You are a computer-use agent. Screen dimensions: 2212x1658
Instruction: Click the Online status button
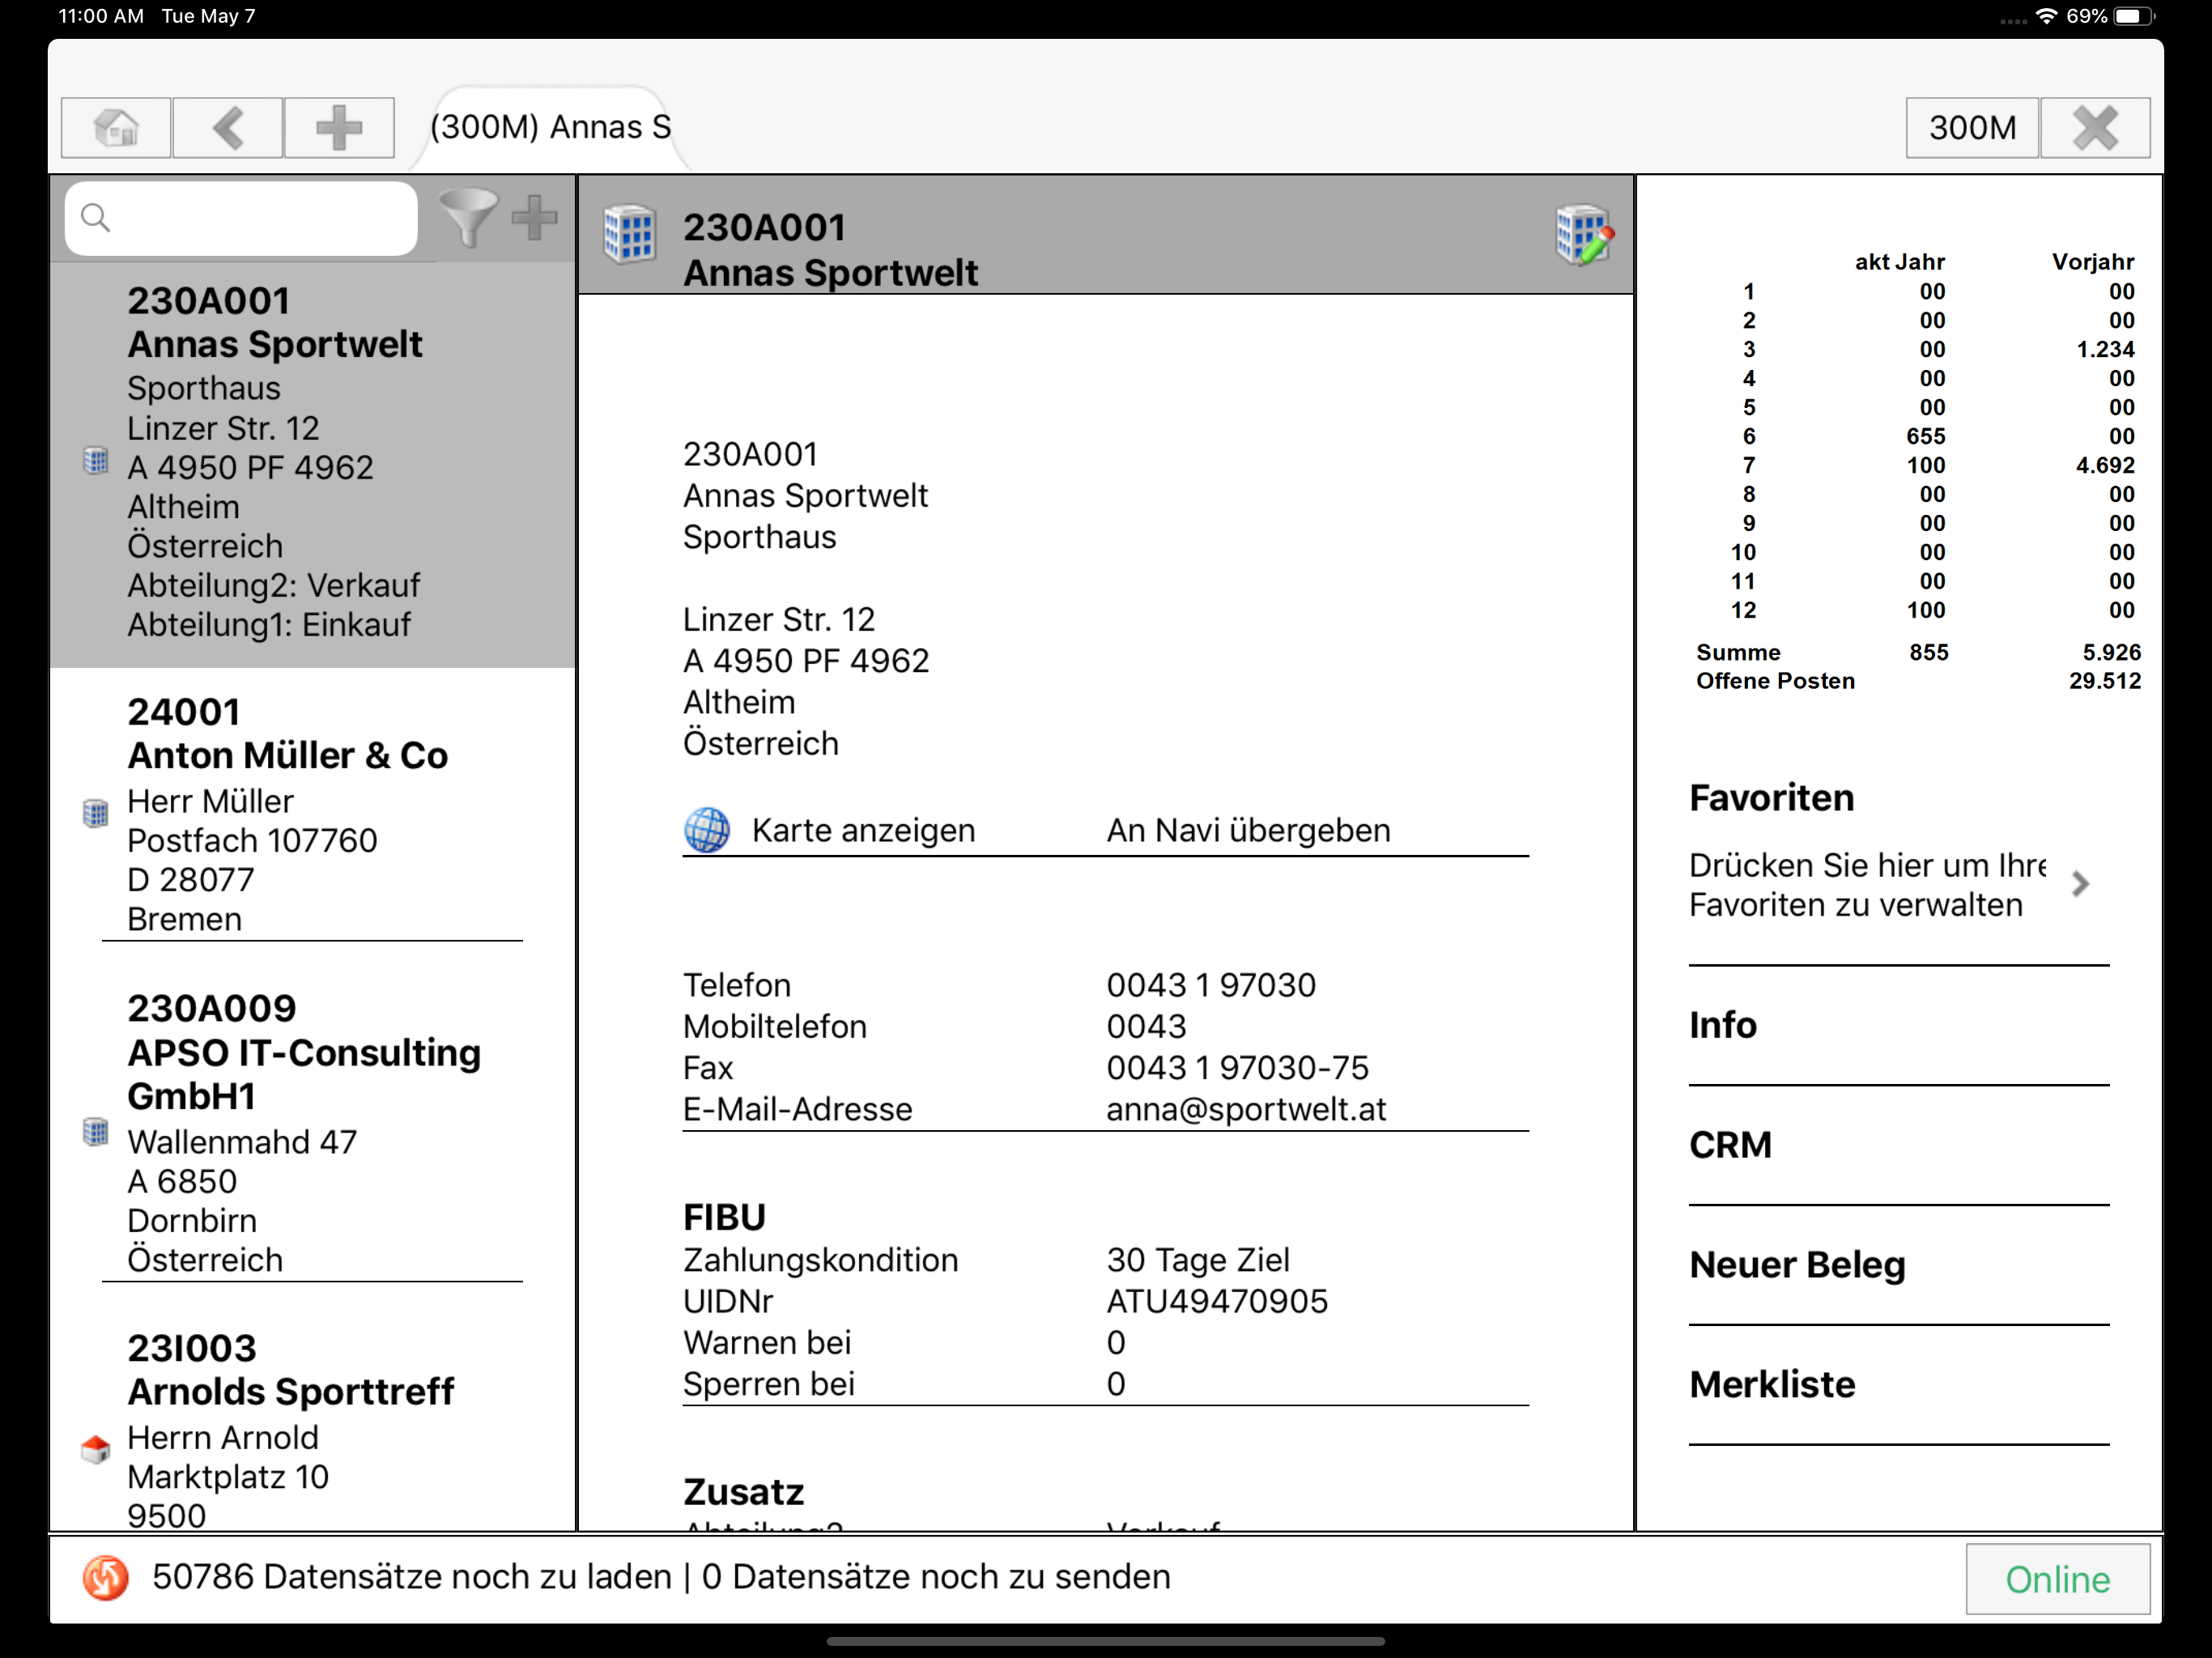coord(2058,1579)
